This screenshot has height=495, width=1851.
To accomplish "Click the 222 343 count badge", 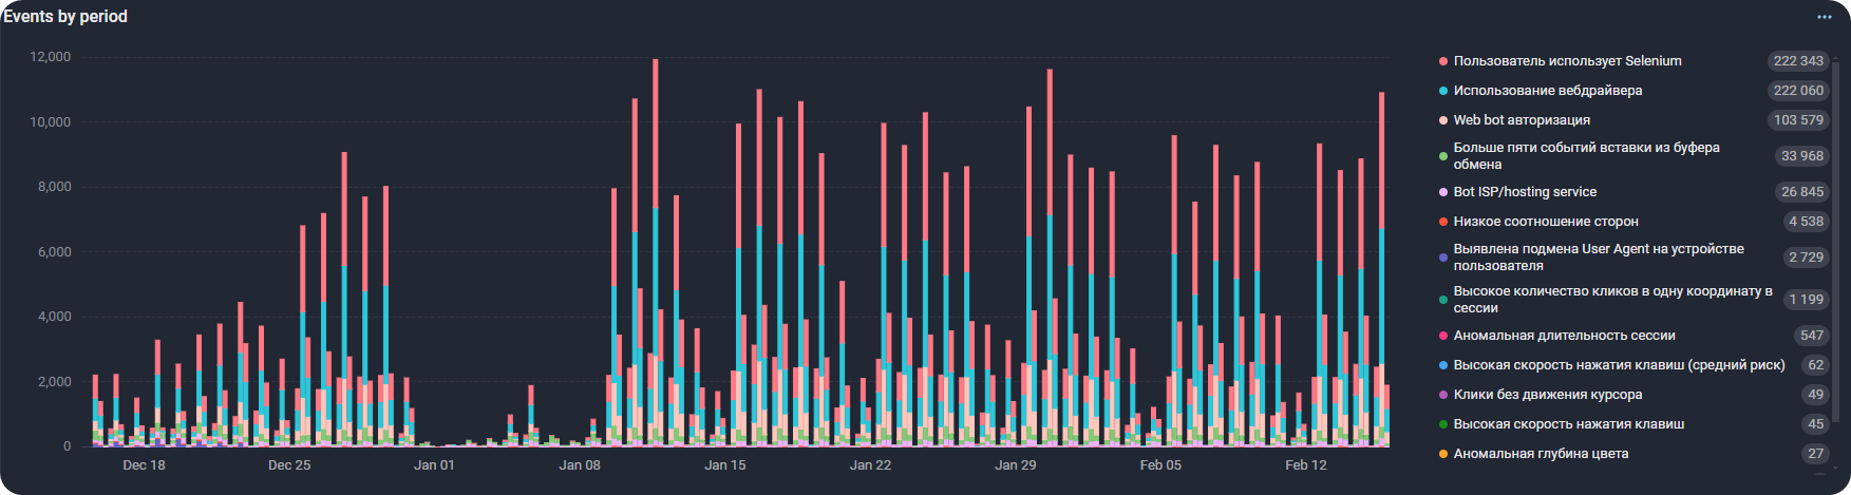I will click(x=1797, y=61).
